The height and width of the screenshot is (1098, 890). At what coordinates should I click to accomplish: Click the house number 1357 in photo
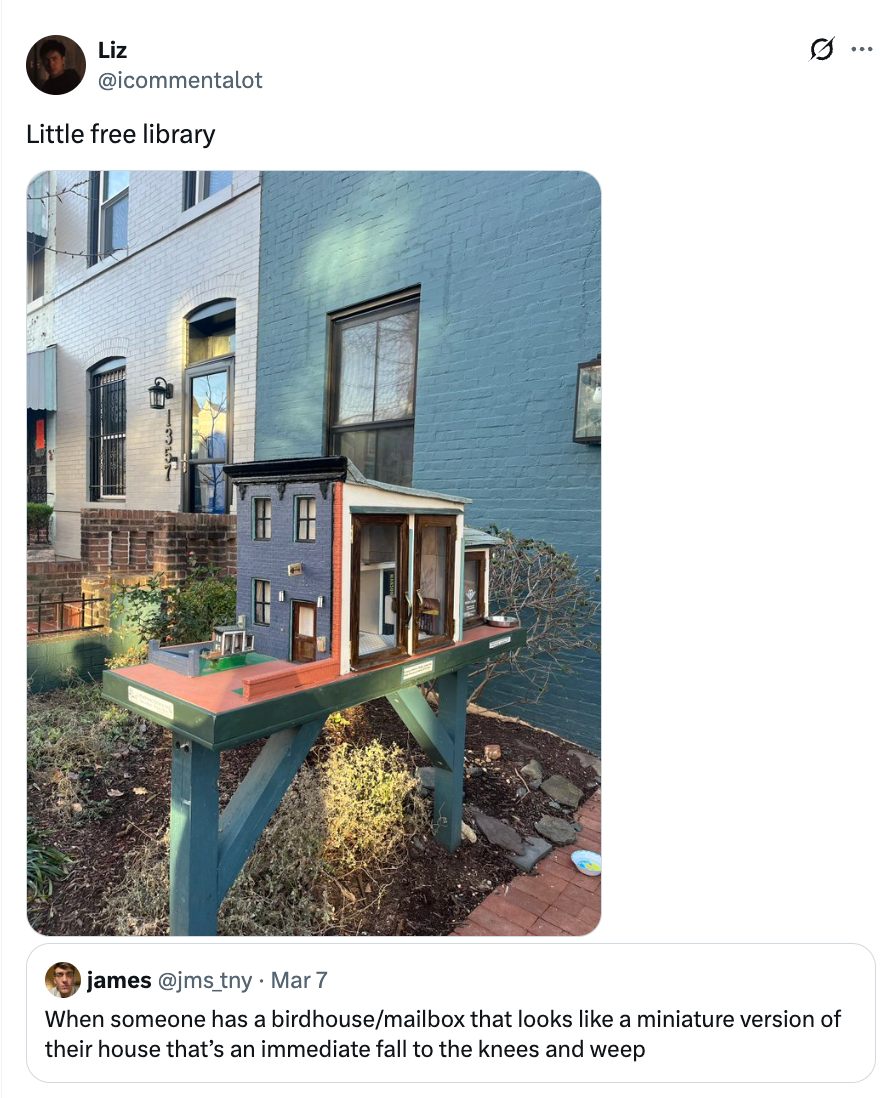168,445
